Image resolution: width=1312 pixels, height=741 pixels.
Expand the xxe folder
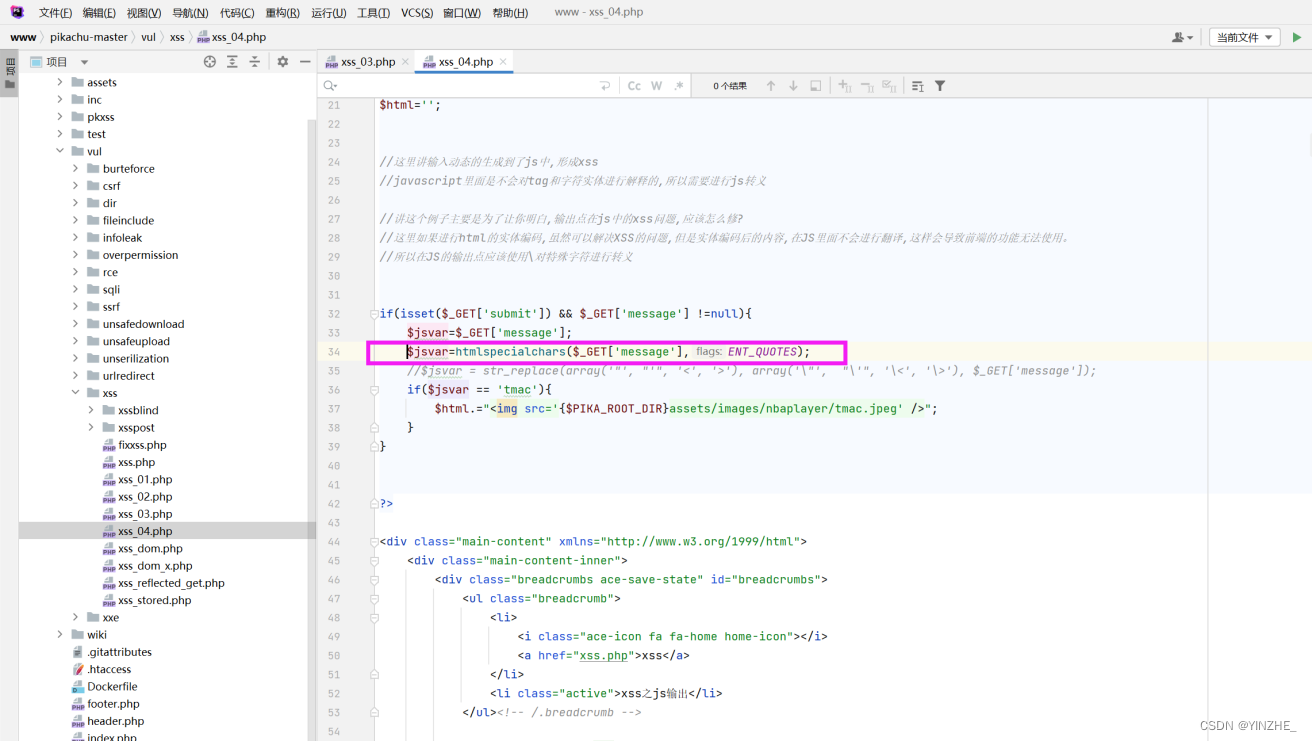tap(75, 618)
